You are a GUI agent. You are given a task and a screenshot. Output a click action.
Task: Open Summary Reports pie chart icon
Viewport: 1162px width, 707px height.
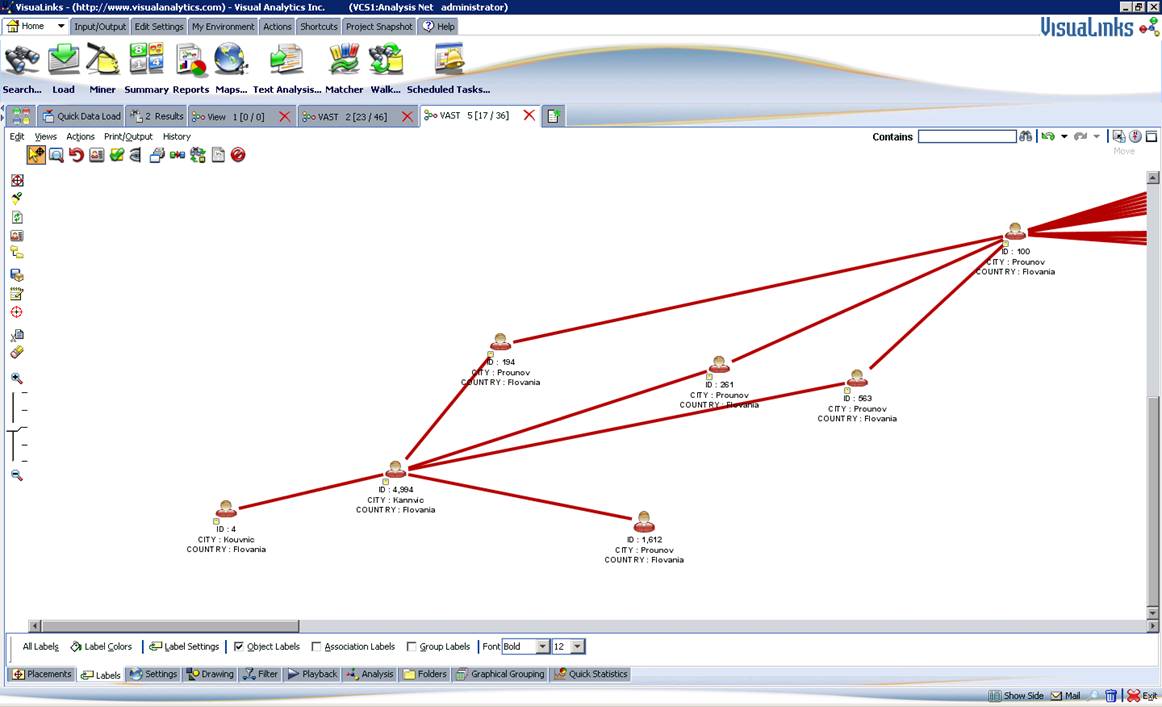(190, 61)
